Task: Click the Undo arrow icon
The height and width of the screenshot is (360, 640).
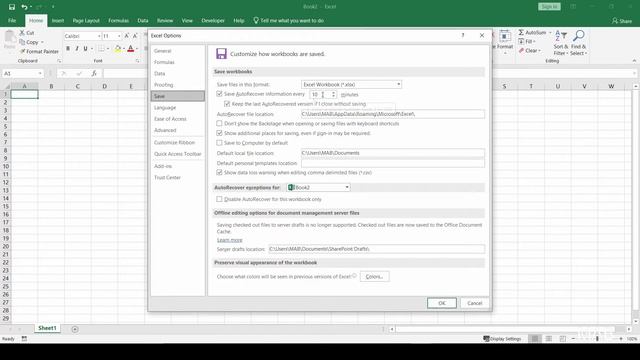Action: tap(24, 7)
